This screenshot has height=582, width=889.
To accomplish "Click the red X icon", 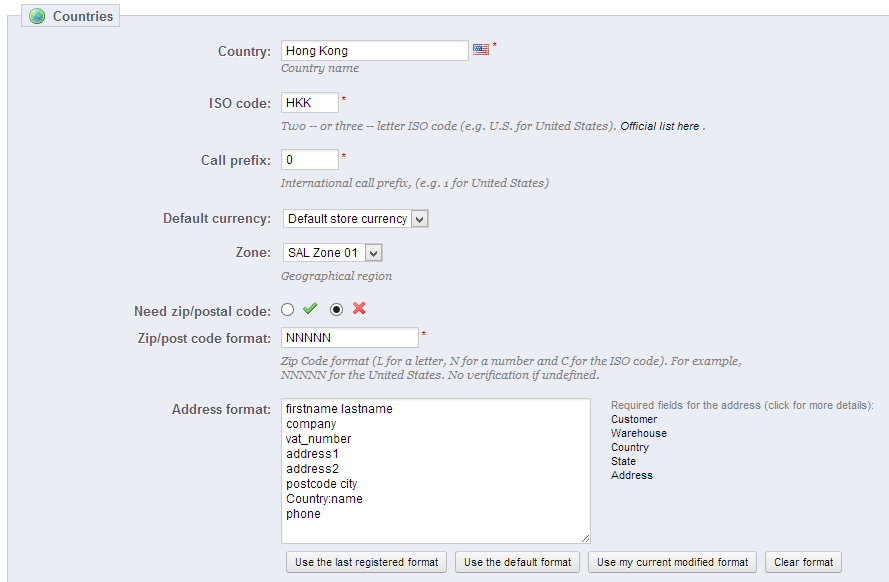I will 359,309.
